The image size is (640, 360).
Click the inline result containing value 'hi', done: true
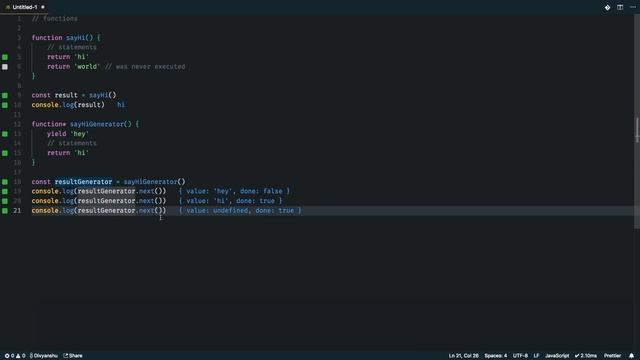[x=230, y=201]
